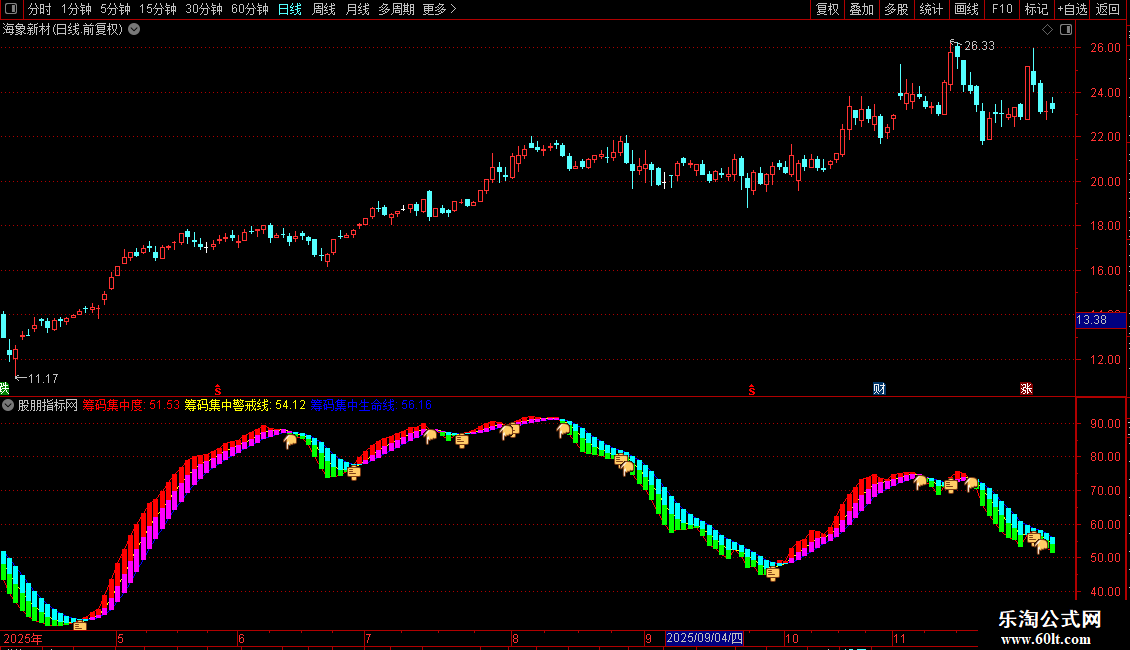Click month 10 on the time axis
This screenshot has width=1130, height=650.
point(792,638)
